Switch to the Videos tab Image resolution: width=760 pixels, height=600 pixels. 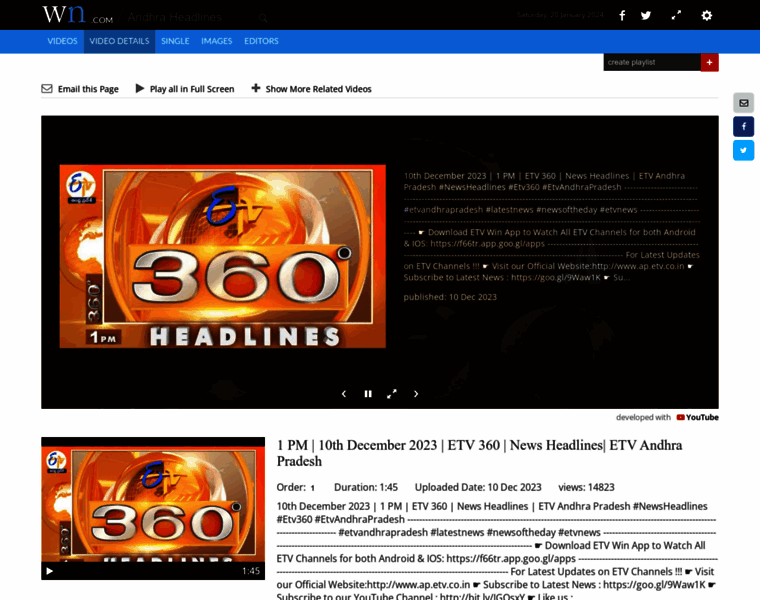63,41
